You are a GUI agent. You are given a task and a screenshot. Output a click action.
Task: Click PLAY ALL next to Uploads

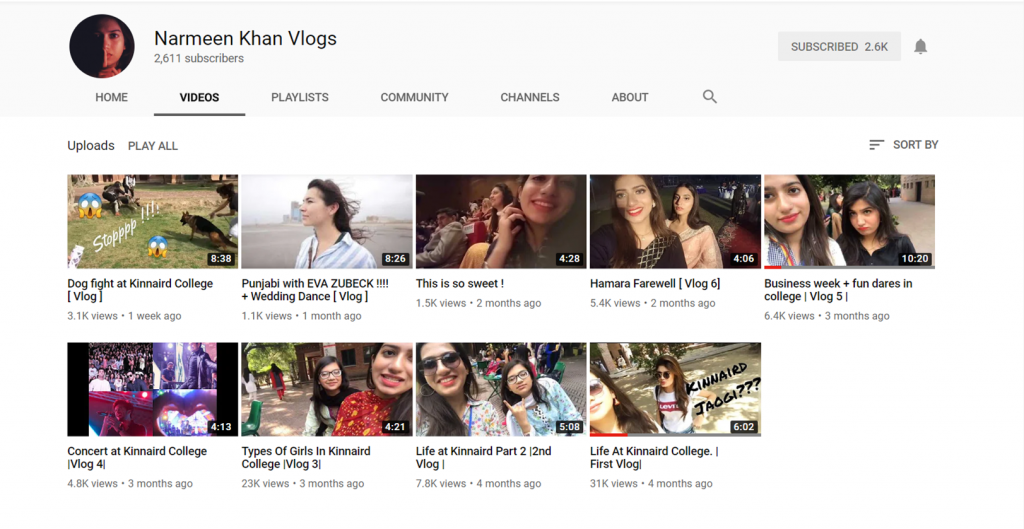pyautogui.click(x=153, y=146)
